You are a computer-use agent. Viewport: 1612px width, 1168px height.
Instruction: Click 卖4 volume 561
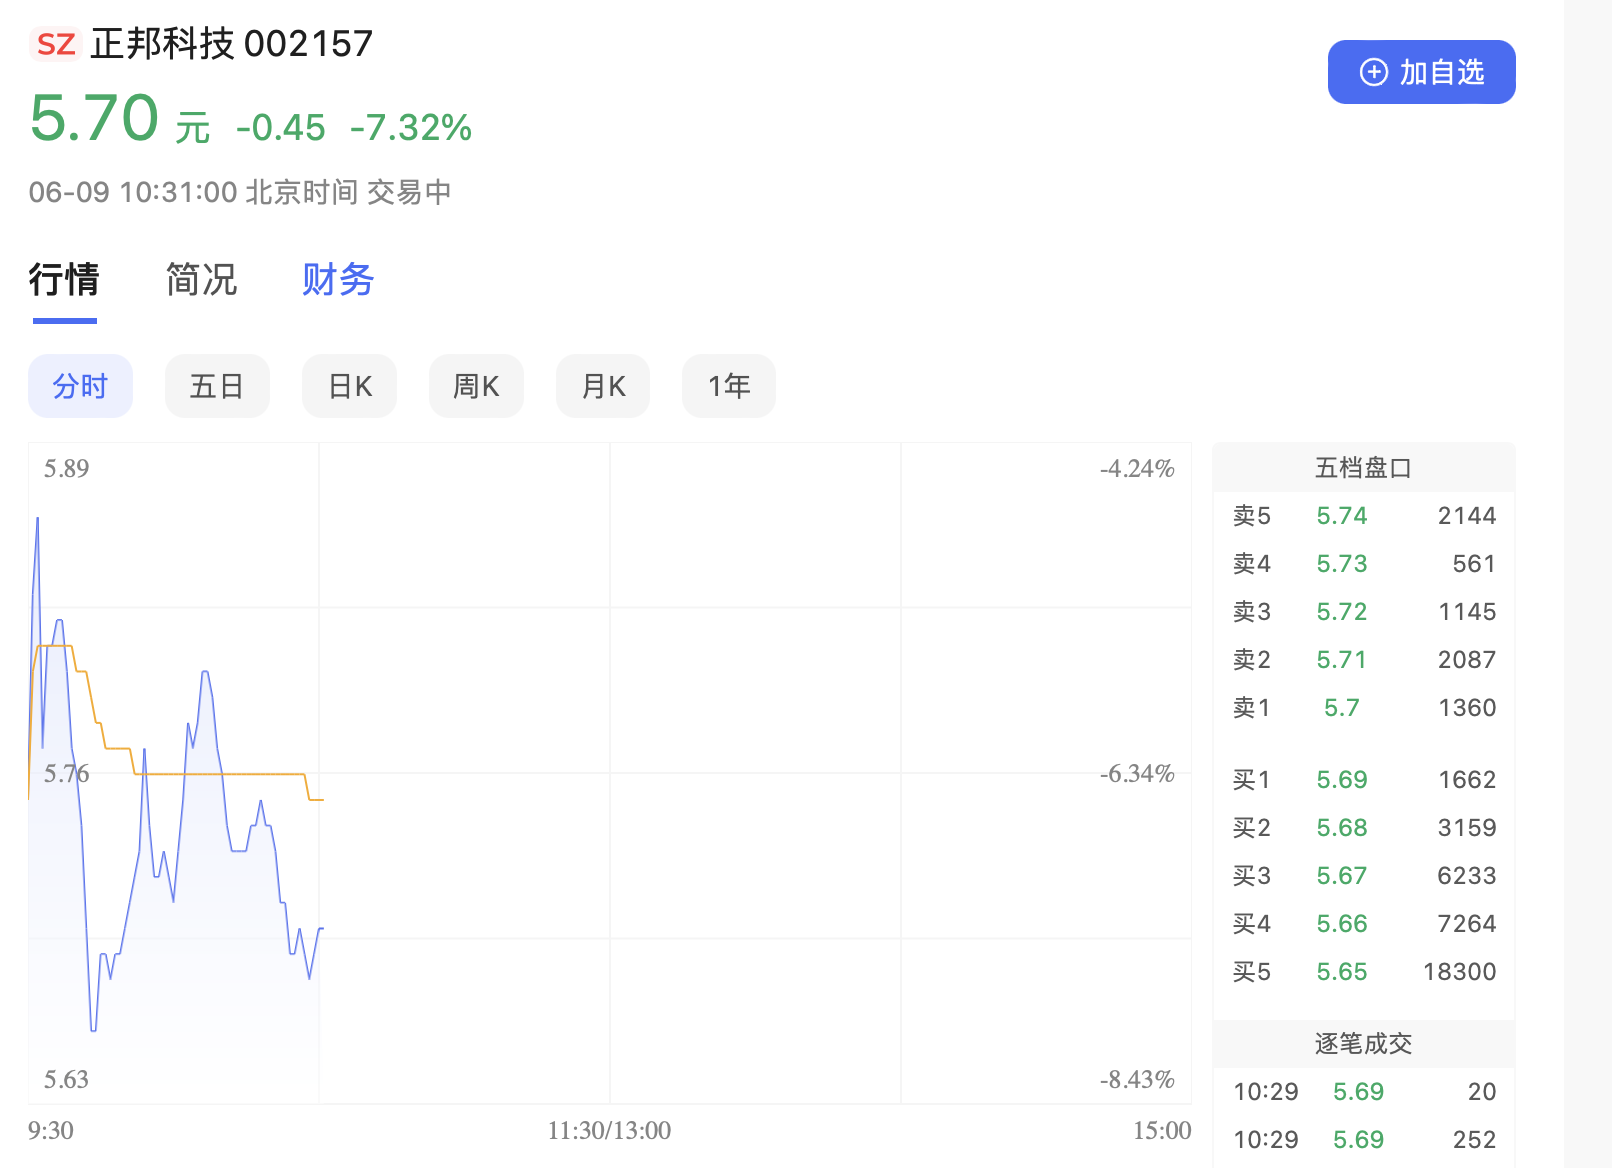(x=1474, y=564)
